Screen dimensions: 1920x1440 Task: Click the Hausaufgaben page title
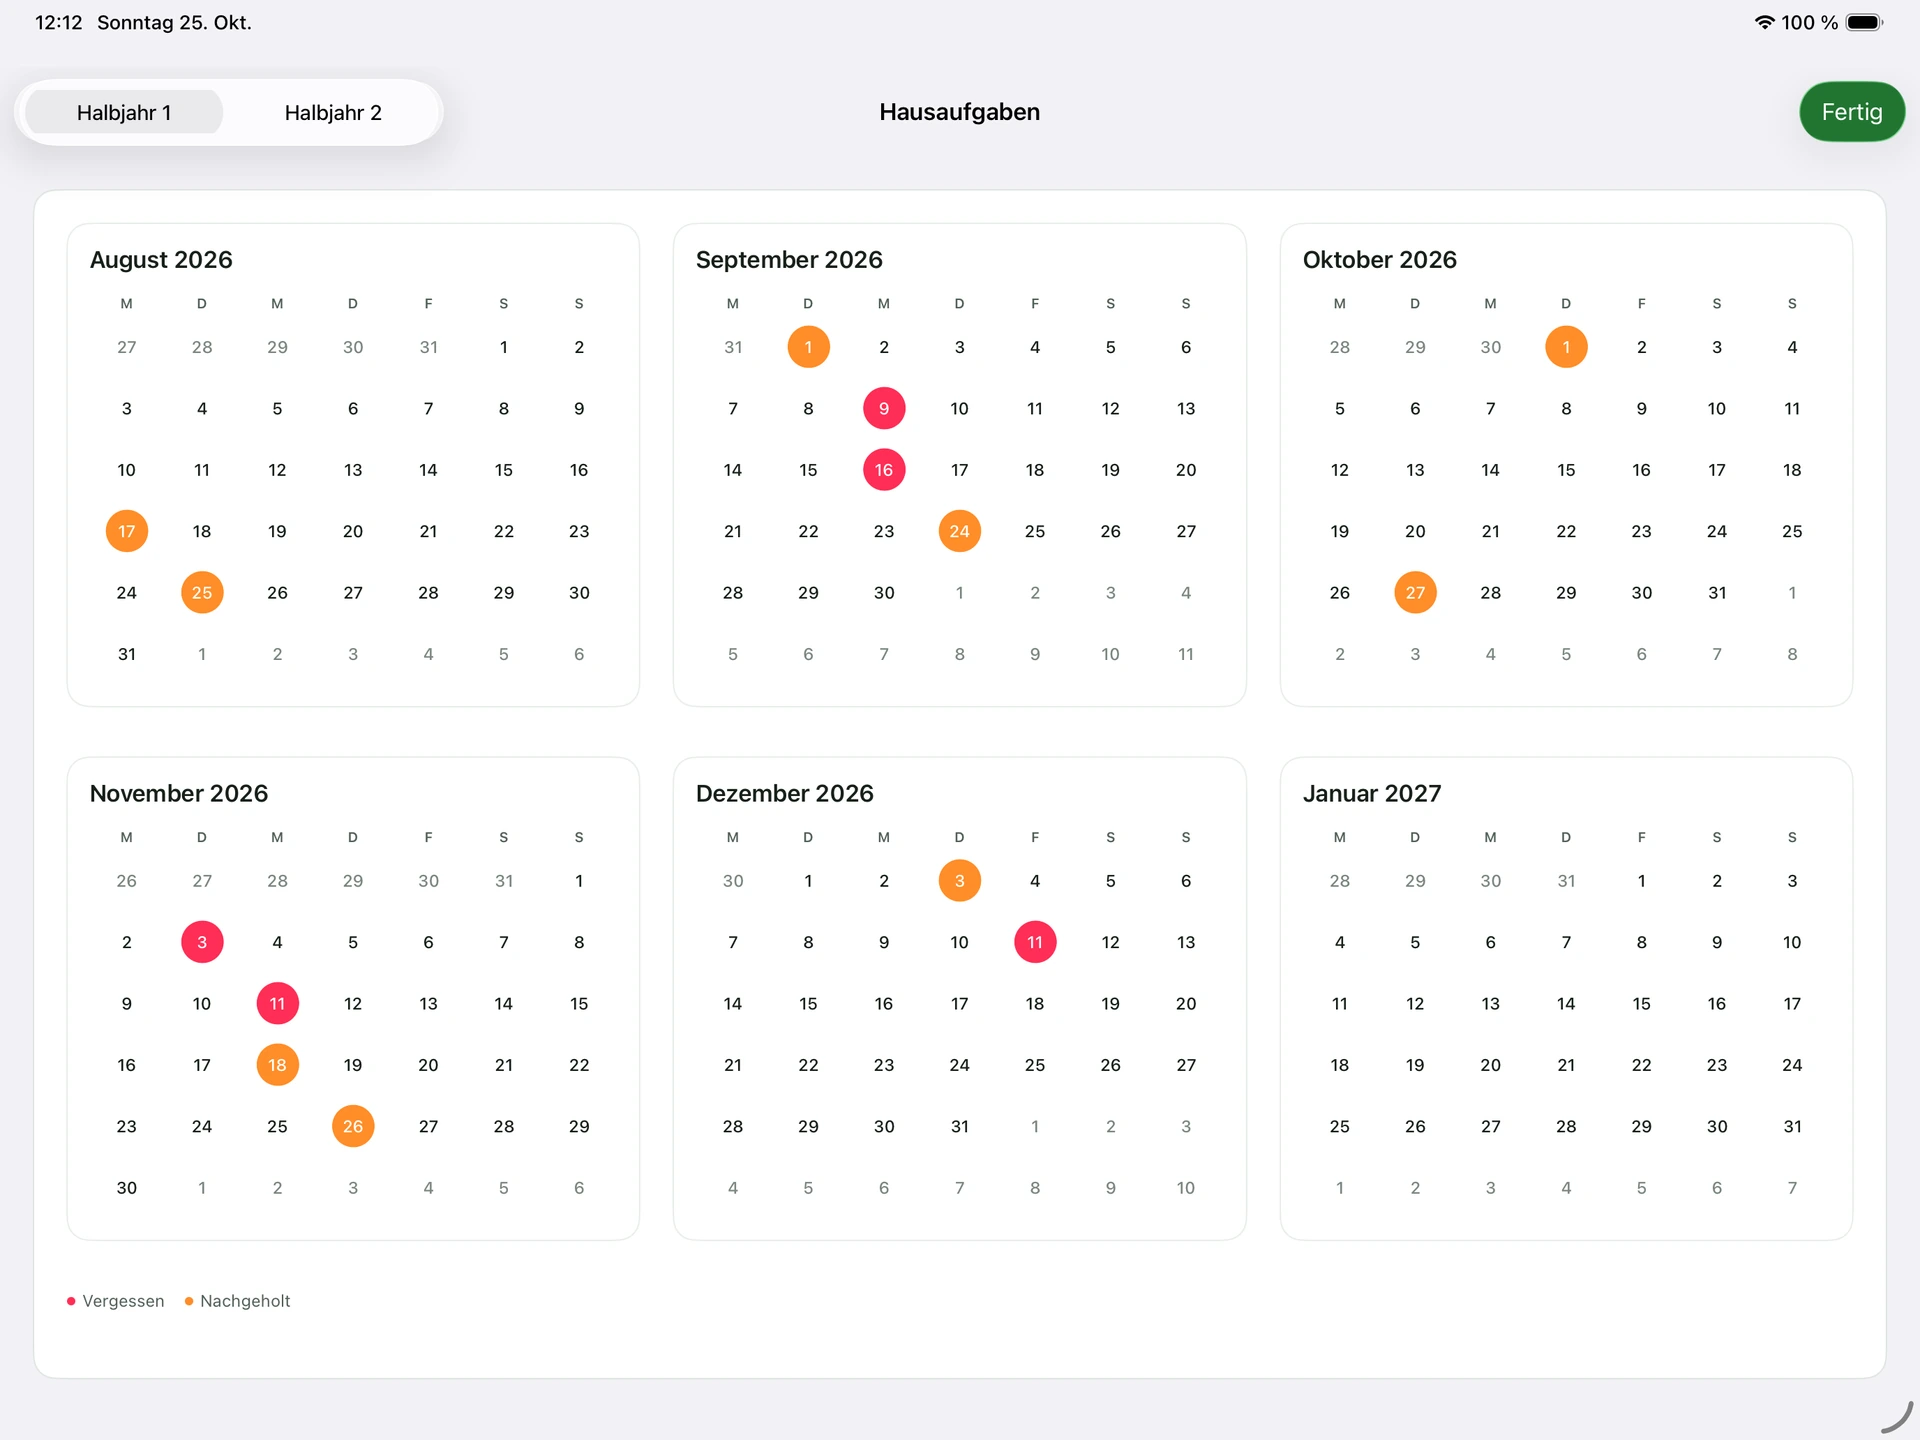click(x=959, y=112)
